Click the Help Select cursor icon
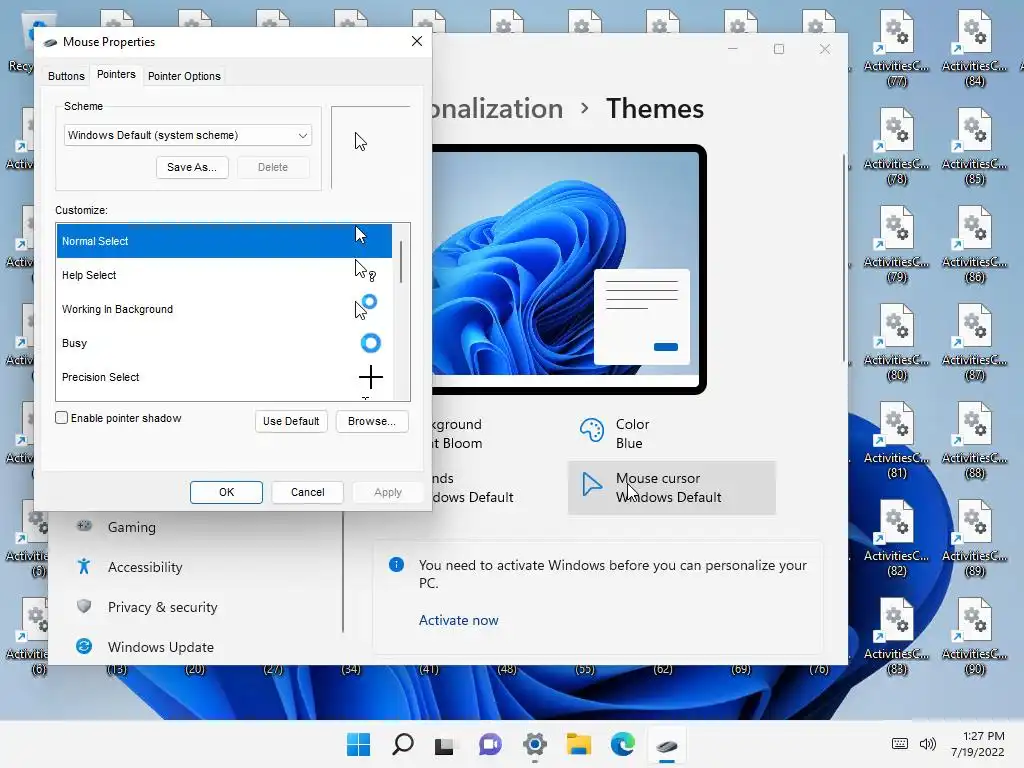1024x768 pixels. tap(364, 270)
